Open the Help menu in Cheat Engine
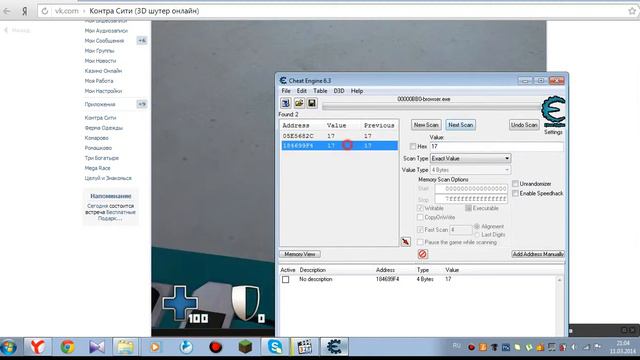The image size is (640, 360). (357, 91)
